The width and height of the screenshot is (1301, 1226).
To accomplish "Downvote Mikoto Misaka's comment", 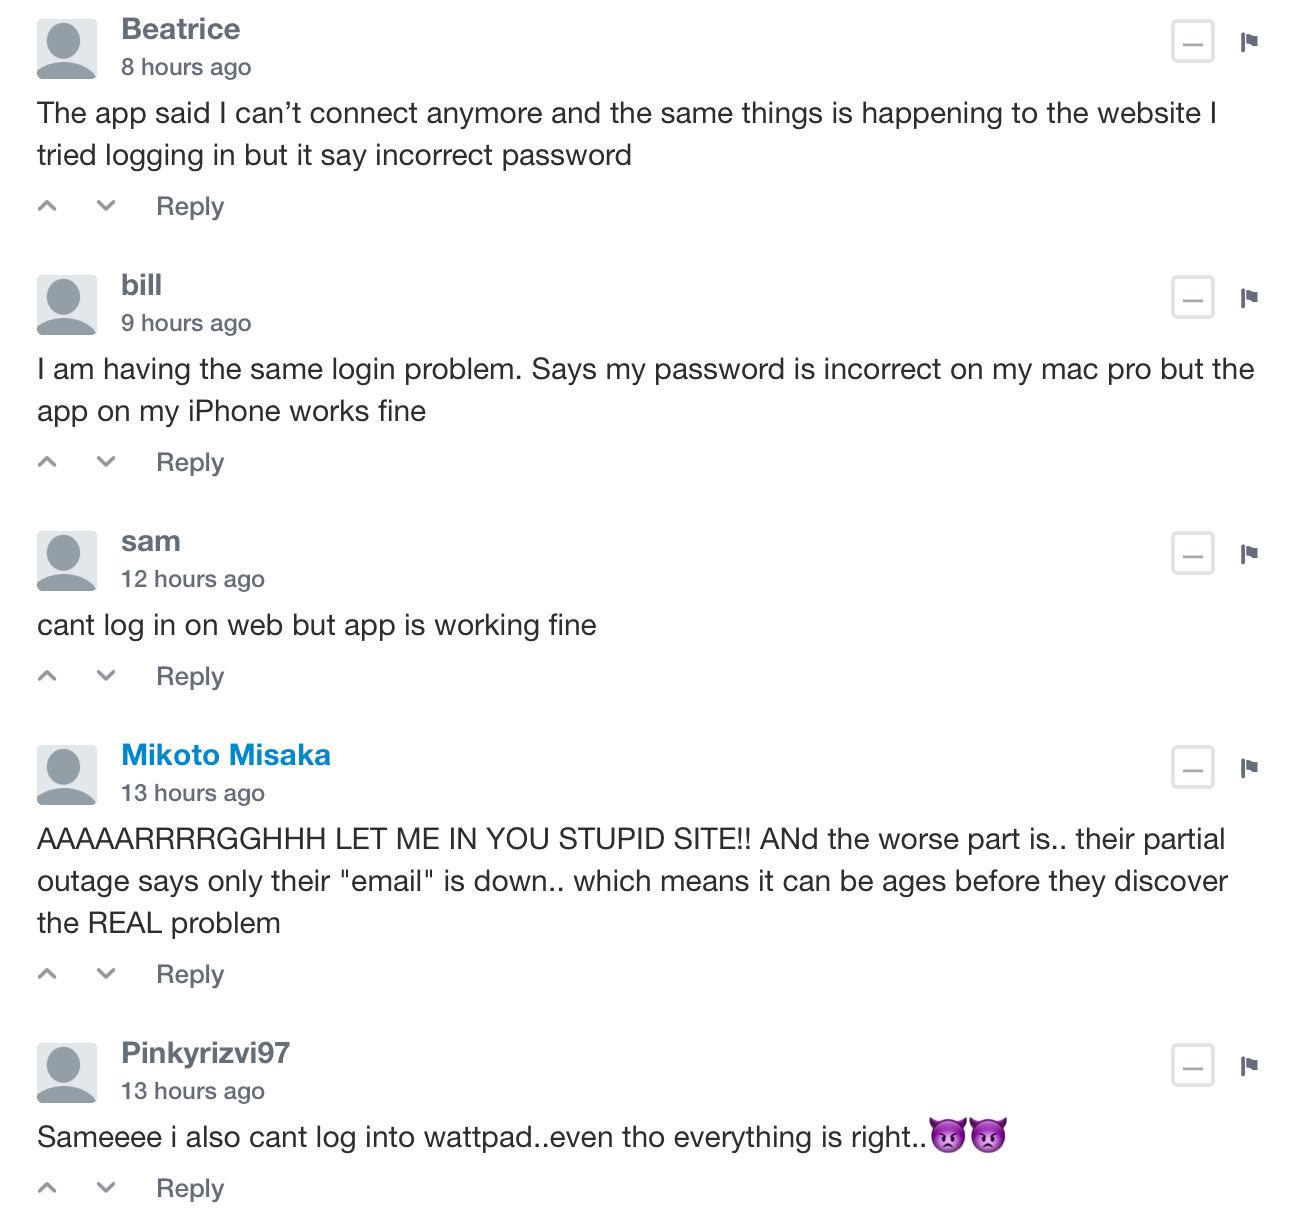I will point(106,974).
